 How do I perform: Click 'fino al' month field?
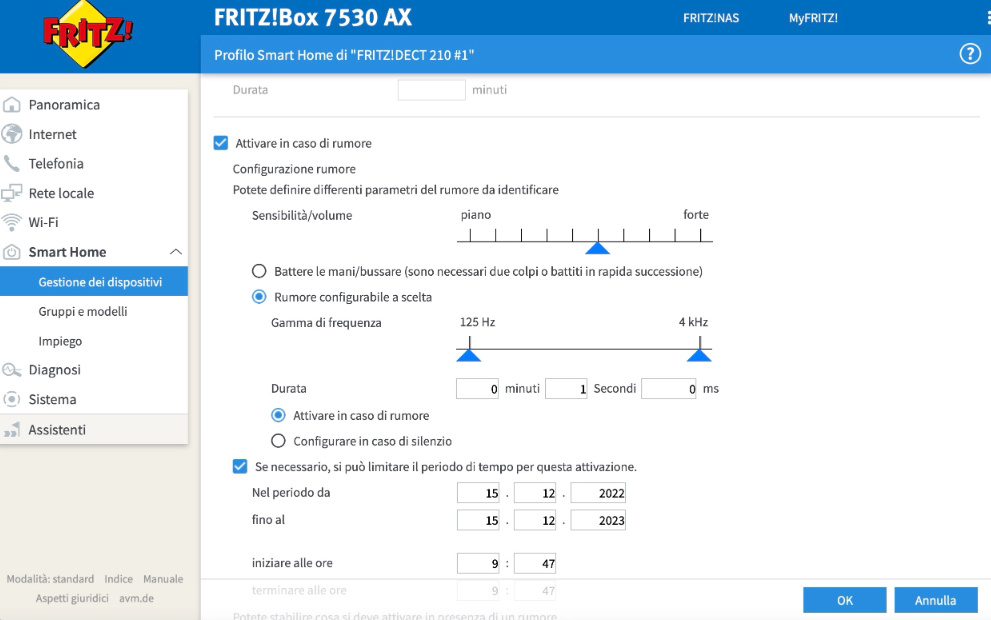click(x=535, y=520)
